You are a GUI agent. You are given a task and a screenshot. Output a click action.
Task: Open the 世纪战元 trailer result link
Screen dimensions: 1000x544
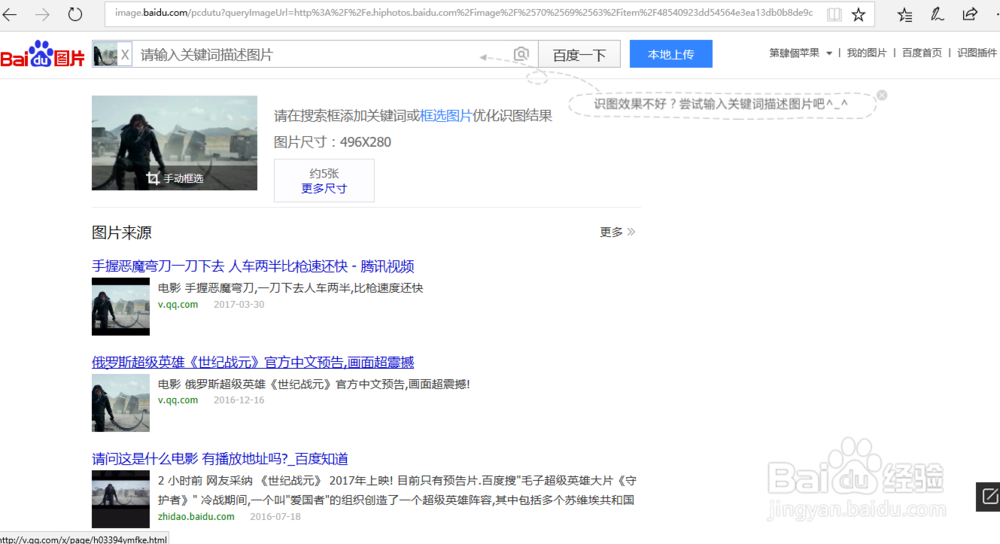coord(253,362)
